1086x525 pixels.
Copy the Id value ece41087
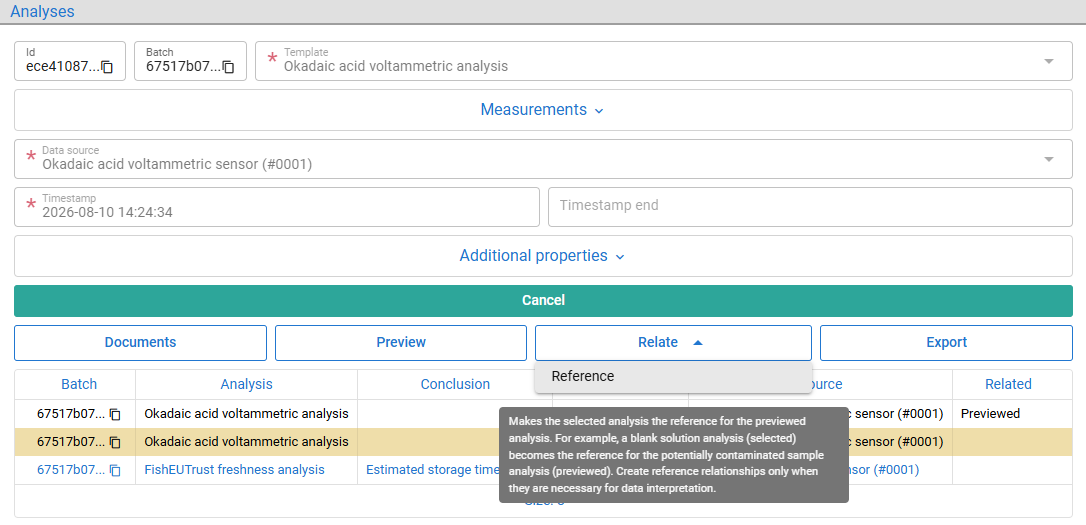click(107, 67)
